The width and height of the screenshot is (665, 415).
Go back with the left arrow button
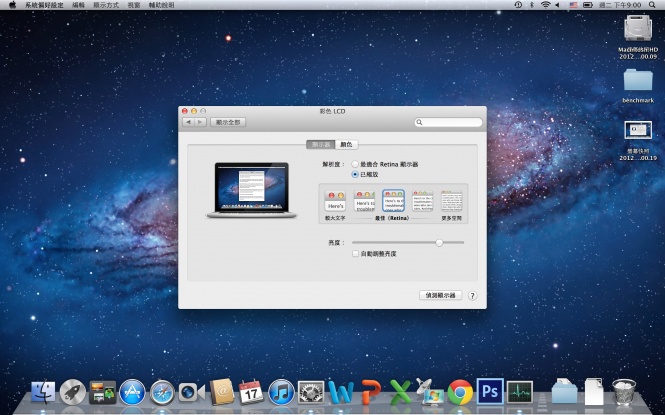pyautogui.click(x=188, y=122)
